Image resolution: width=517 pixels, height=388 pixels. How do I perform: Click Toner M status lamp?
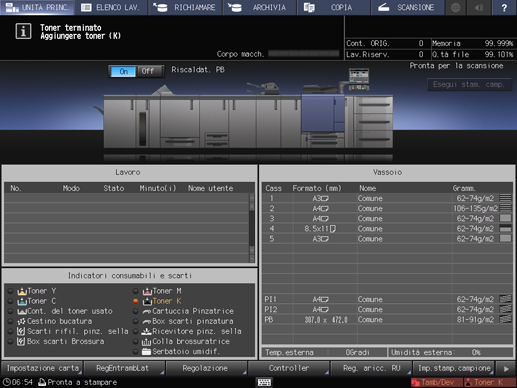point(135,291)
